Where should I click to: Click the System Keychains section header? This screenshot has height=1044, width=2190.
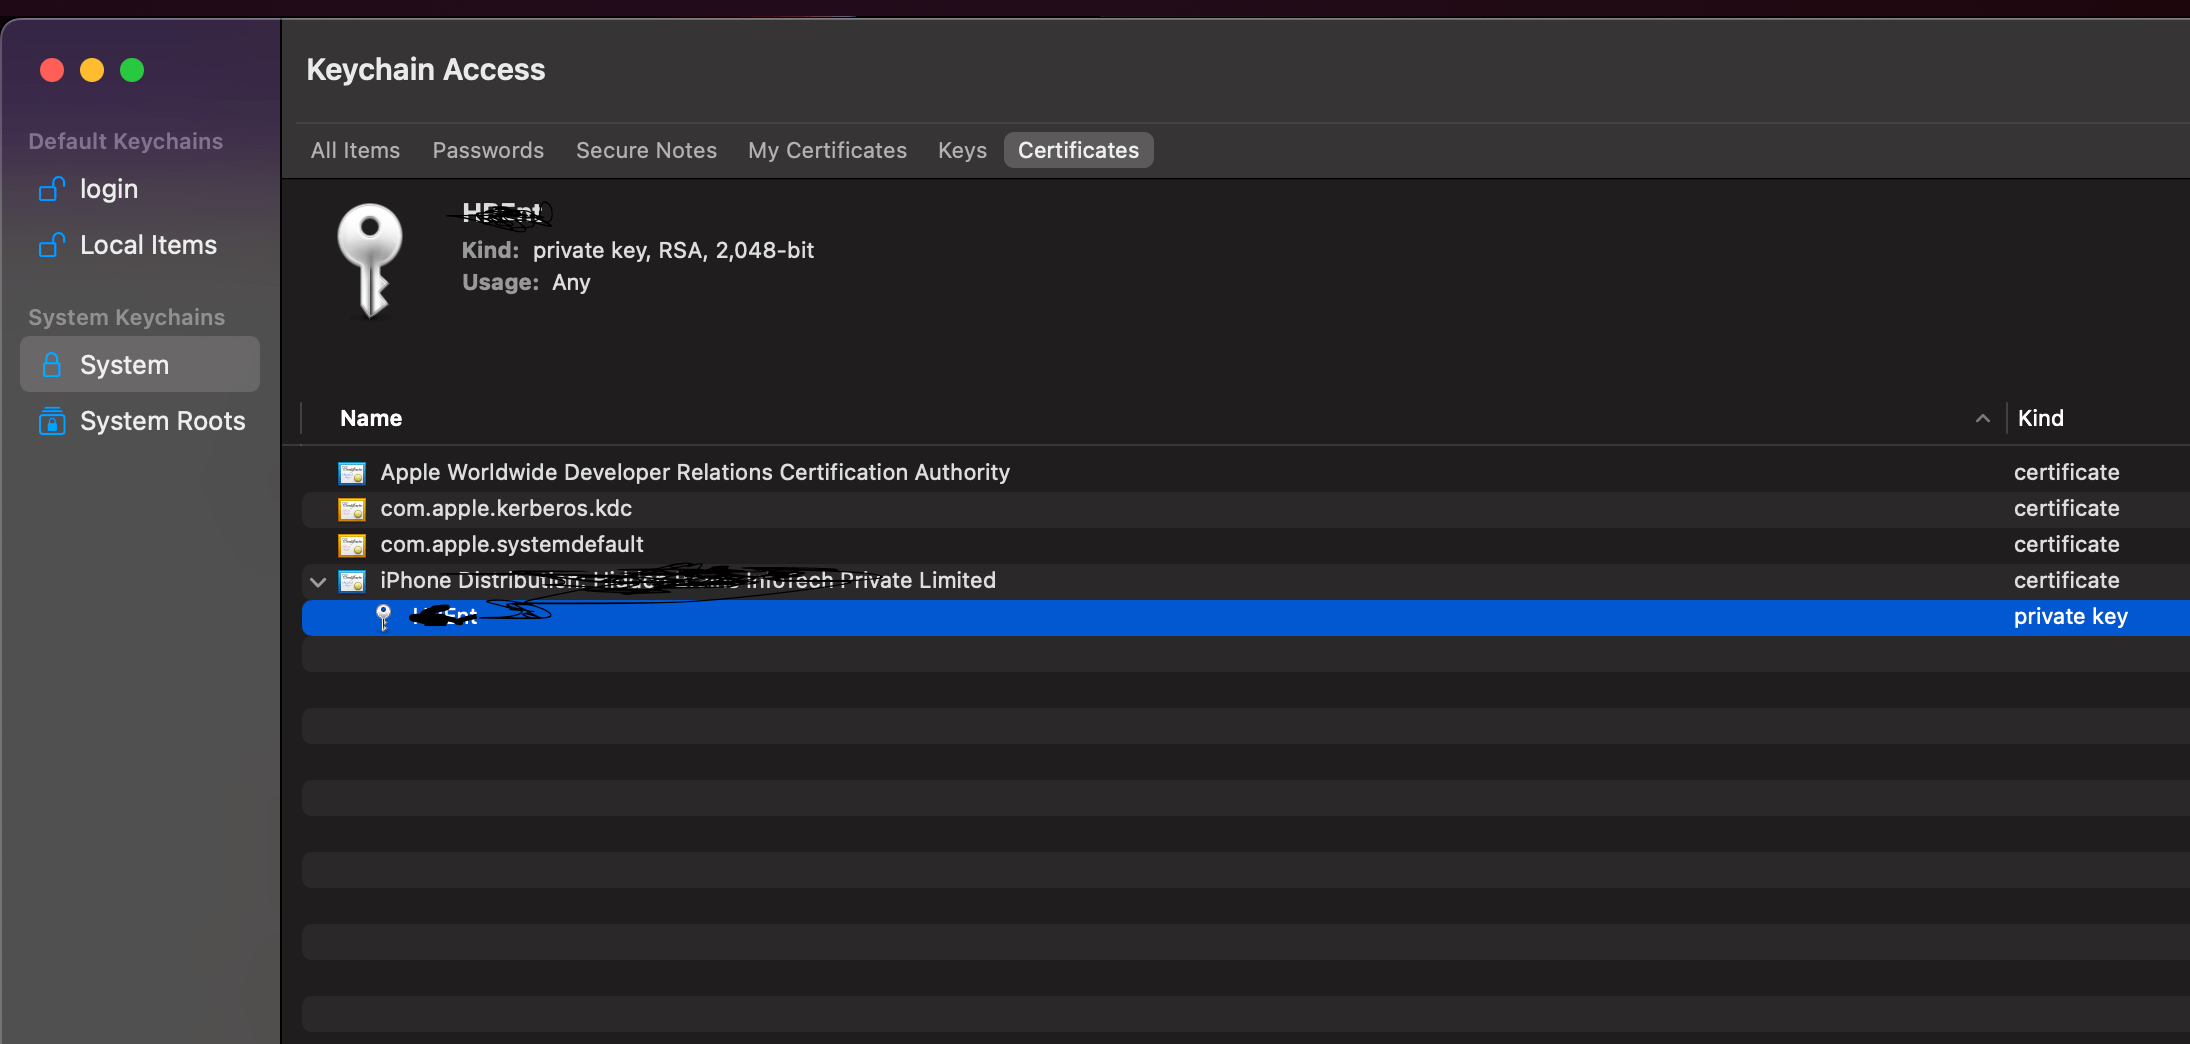pyautogui.click(x=127, y=317)
